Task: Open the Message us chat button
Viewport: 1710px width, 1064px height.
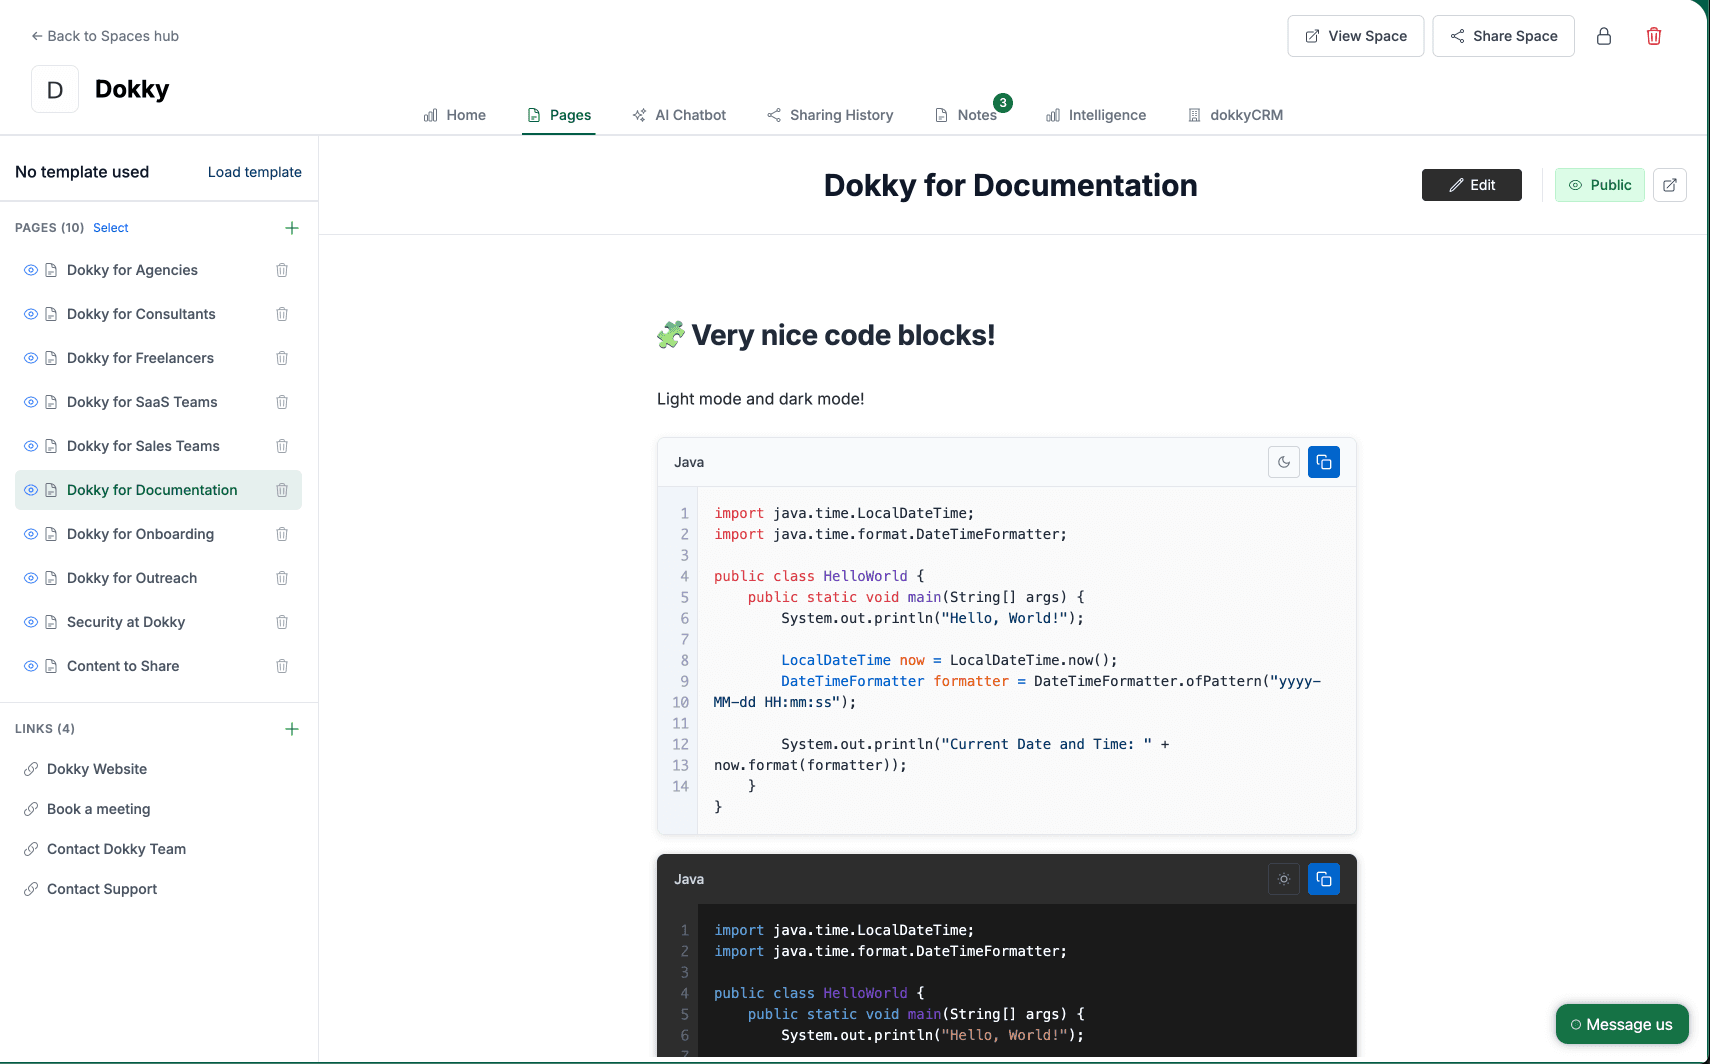Action: [1622, 1024]
